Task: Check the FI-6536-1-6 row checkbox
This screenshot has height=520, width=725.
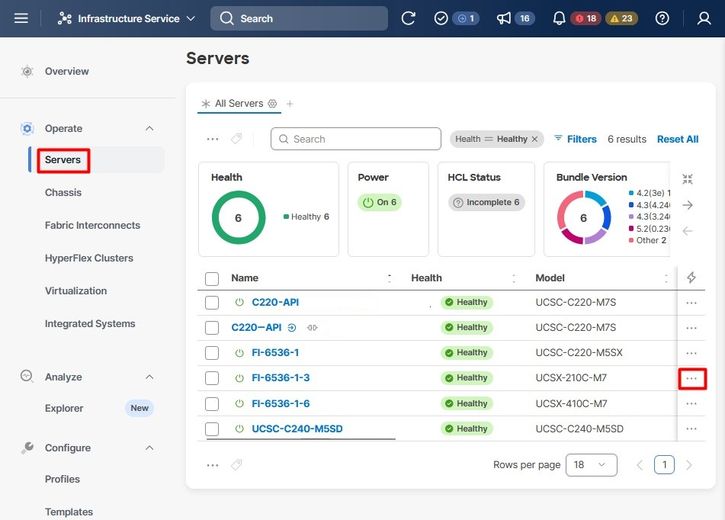Action: point(212,404)
